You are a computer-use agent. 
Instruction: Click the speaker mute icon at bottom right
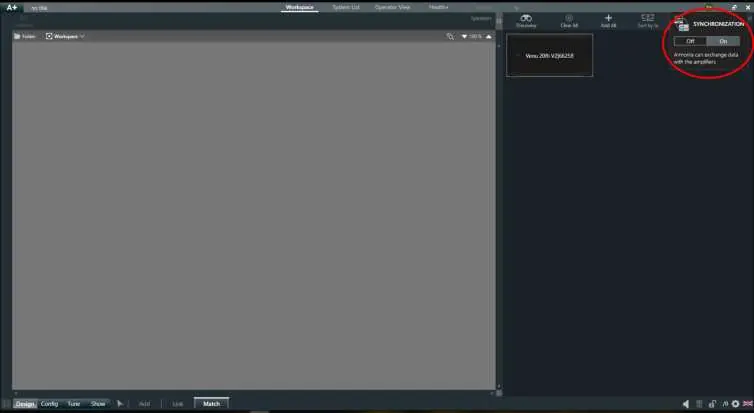[x=686, y=404]
